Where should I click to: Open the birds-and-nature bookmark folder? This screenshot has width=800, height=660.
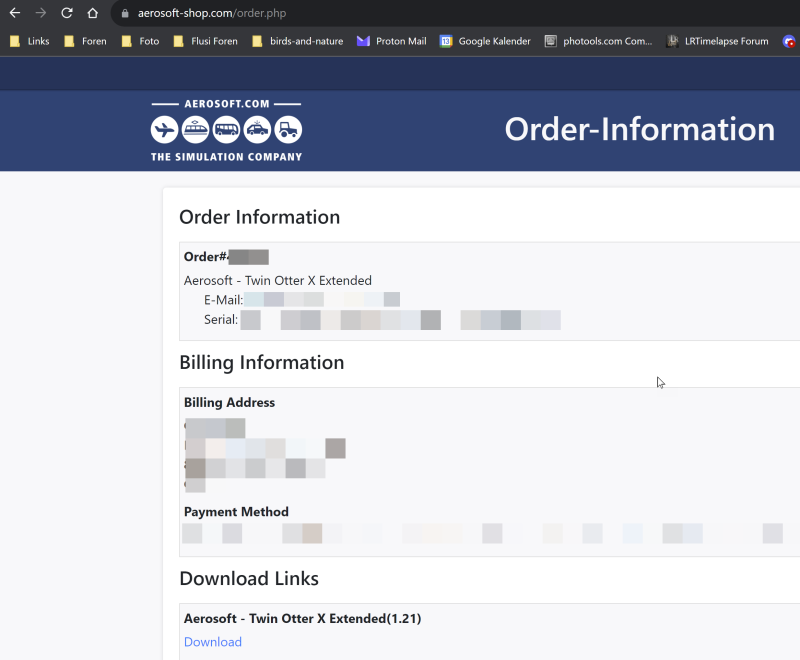click(297, 41)
